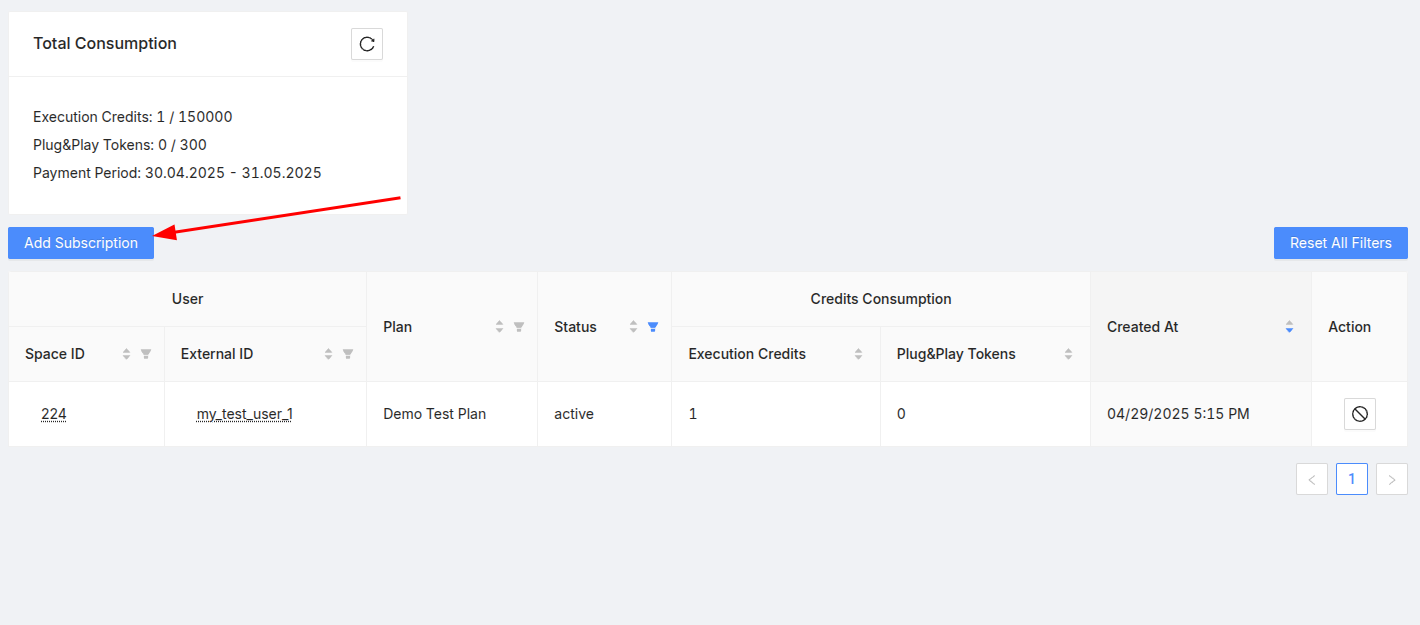Sort Execution Credits column arrows
This screenshot has height=625, width=1420.
(858, 354)
